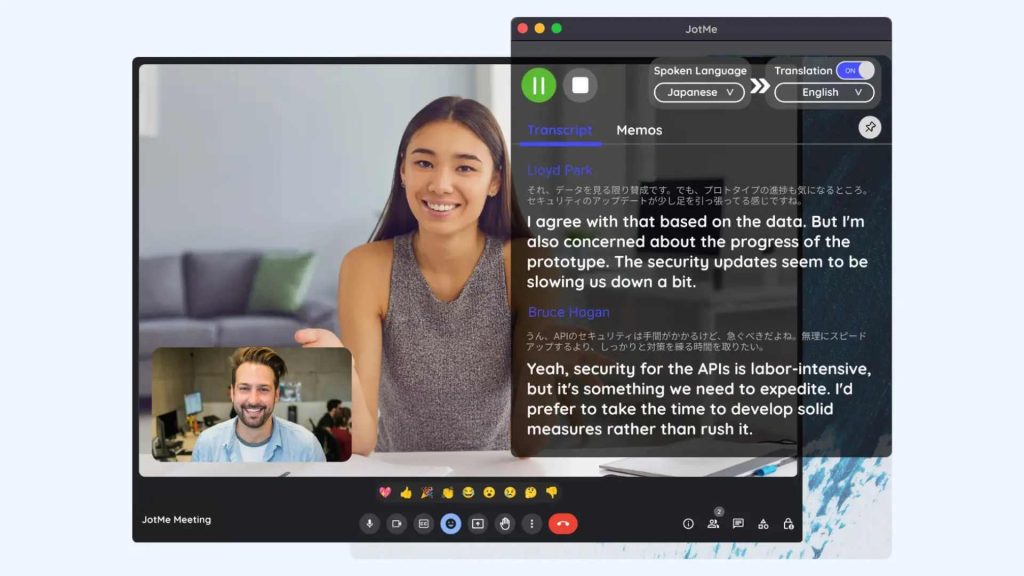1024x576 pixels.
Task: Open meeting details info icon
Action: pos(688,524)
